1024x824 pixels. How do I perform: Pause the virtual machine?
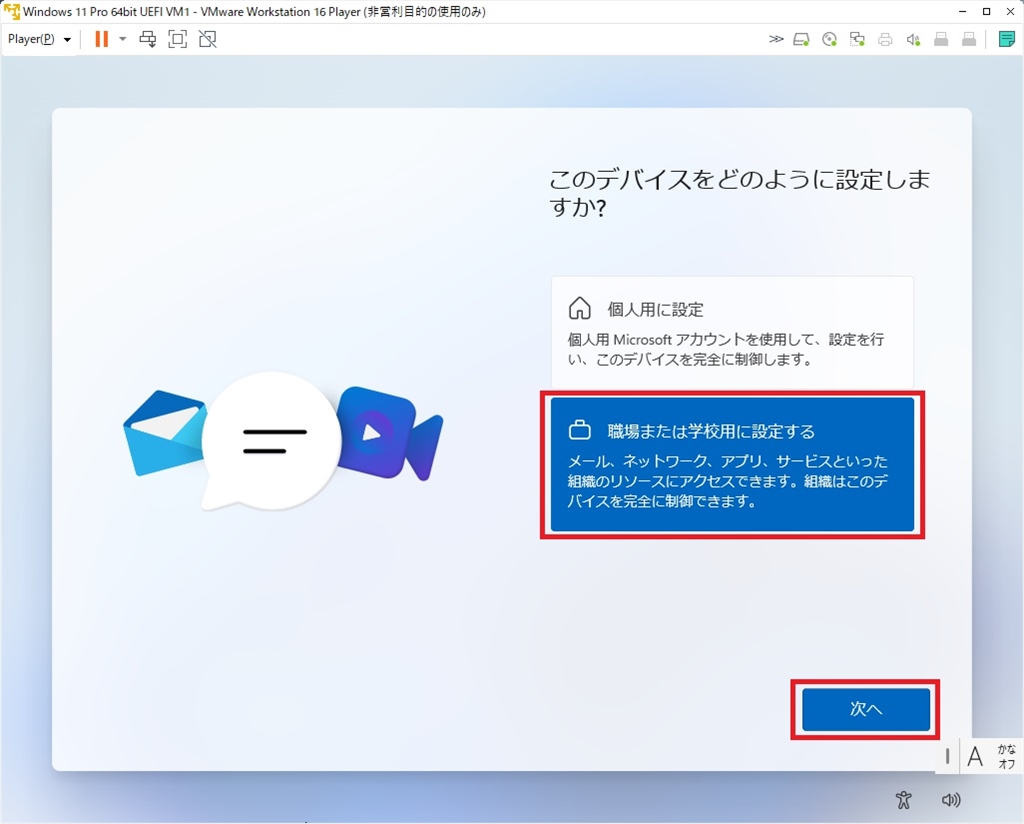[x=101, y=39]
